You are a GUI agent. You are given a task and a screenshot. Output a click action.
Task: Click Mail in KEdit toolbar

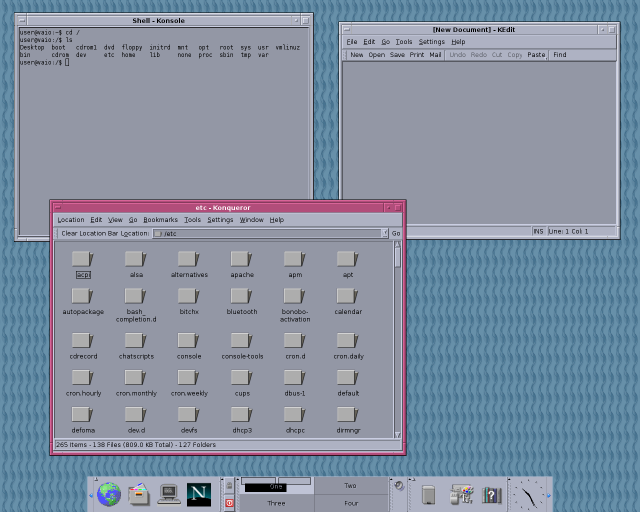pos(435,55)
